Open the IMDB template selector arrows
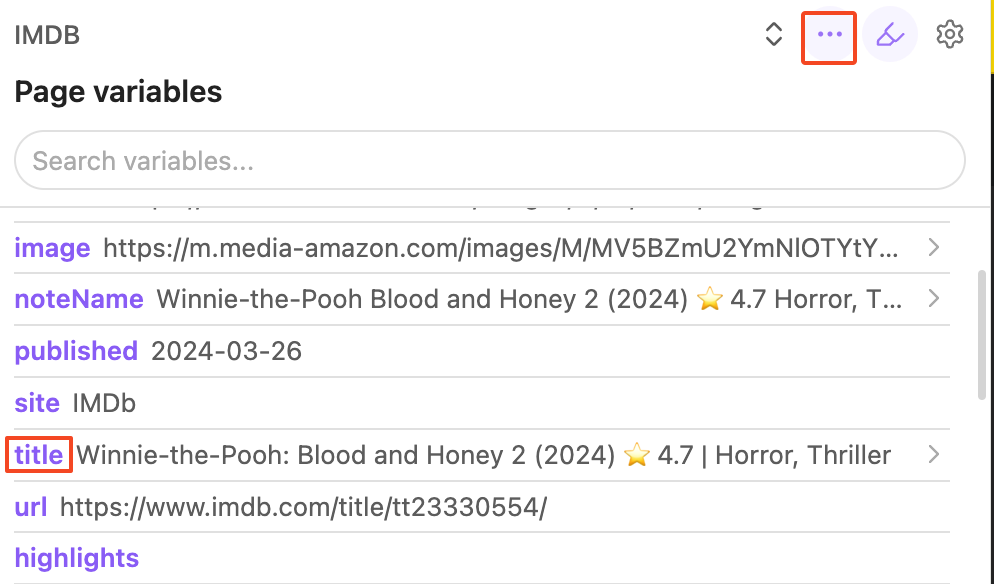Image resolution: width=994 pixels, height=584 pixels. [773, 35]
